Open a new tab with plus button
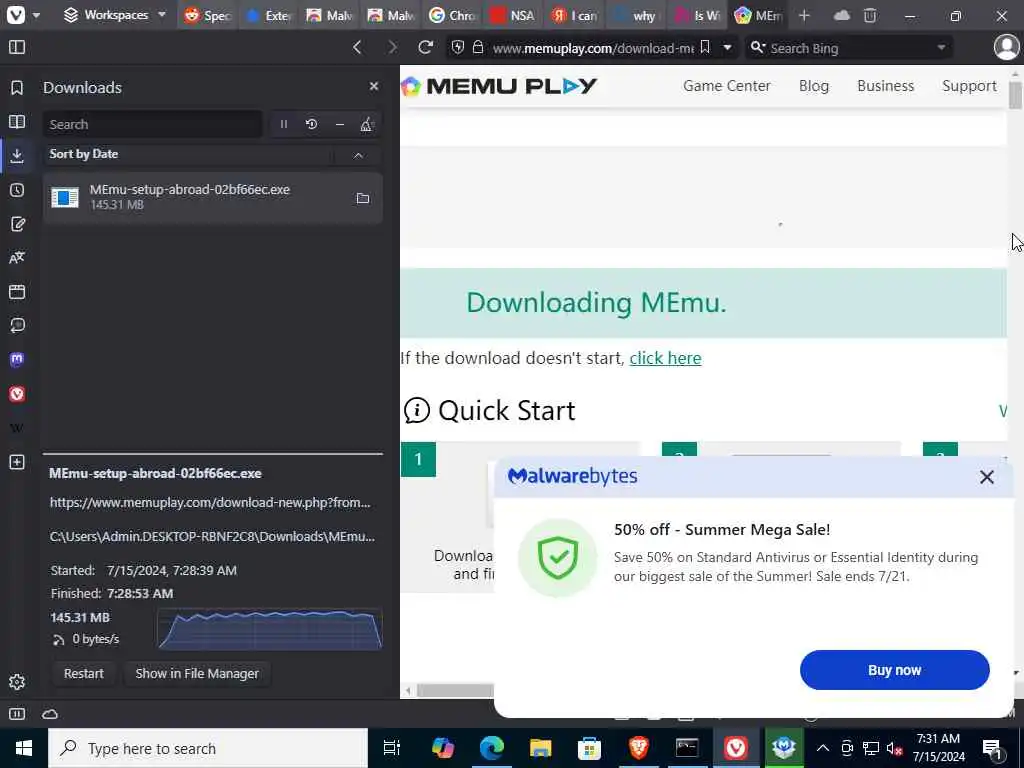This screenshot has width=1024, height=768. click(804, 15)
